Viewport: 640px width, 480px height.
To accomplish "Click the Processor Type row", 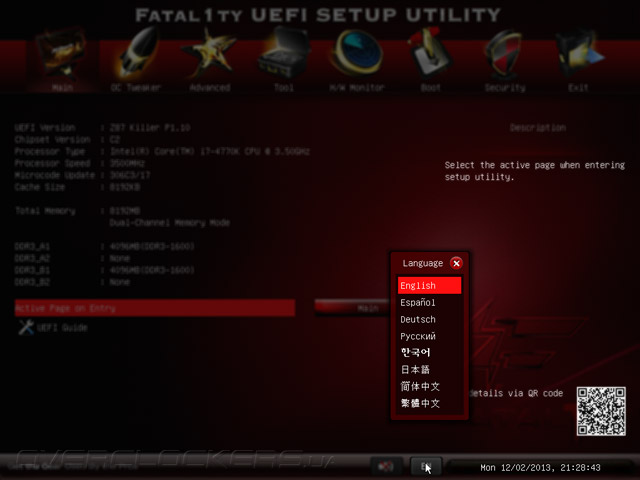I will click(x=162, y=151).
